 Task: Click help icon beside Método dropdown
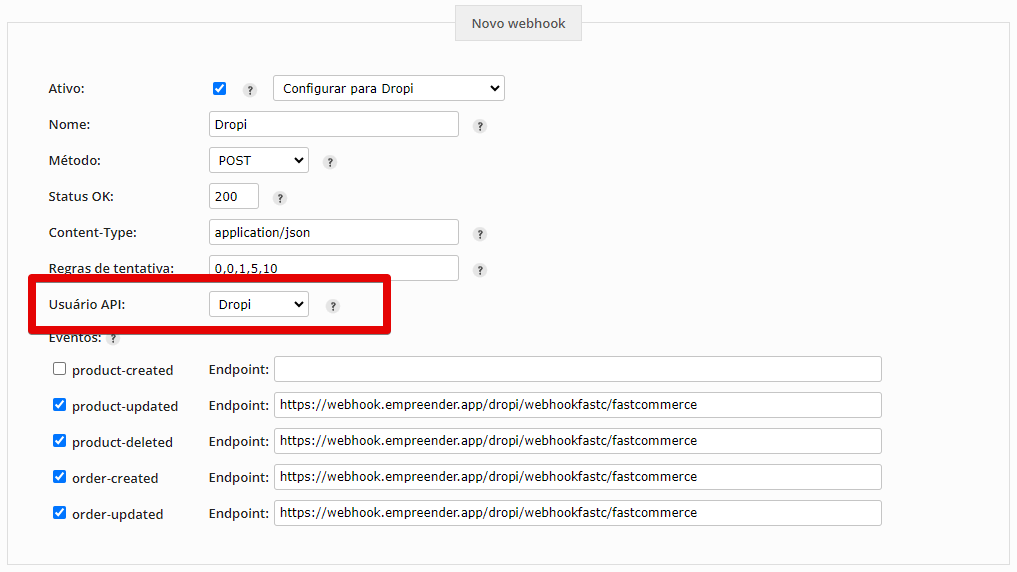click(330, 162)
